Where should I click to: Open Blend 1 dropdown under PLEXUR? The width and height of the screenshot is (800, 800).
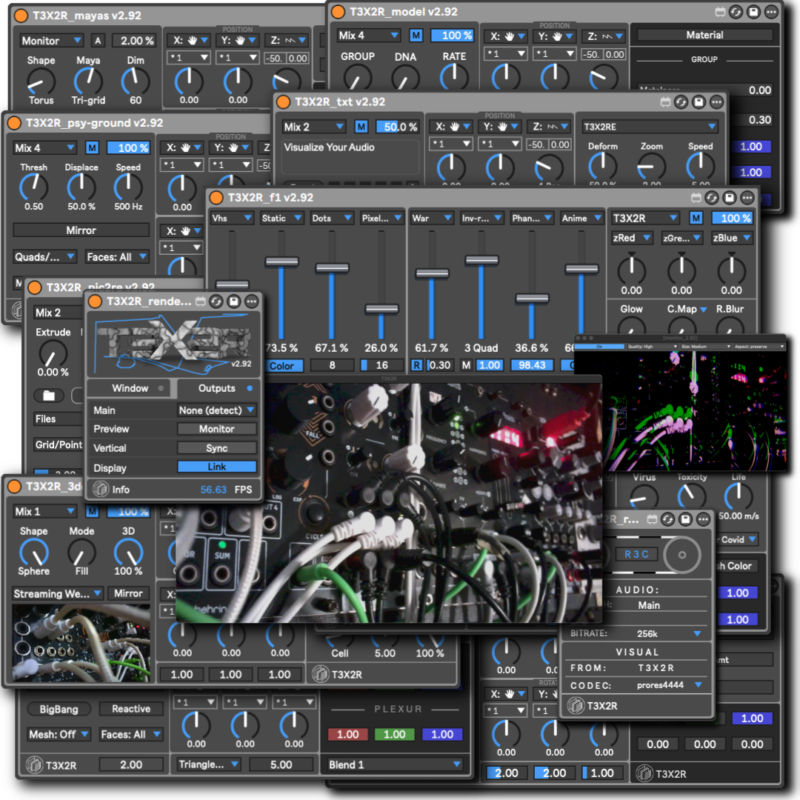click(394, 764)
